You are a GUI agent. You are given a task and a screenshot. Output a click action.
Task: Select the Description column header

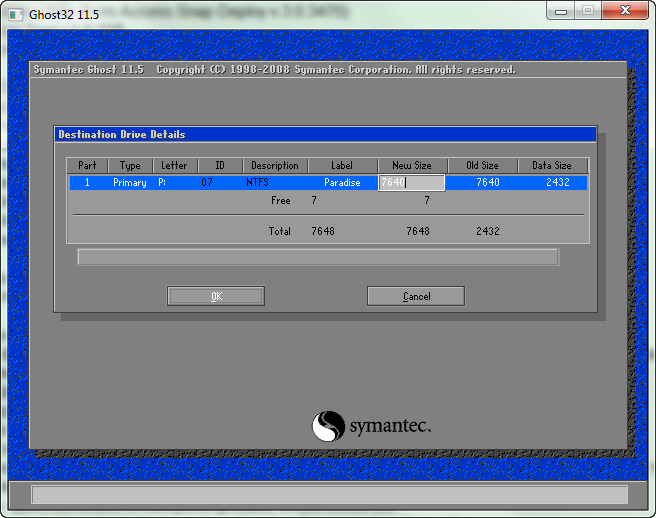coord(275,166)
